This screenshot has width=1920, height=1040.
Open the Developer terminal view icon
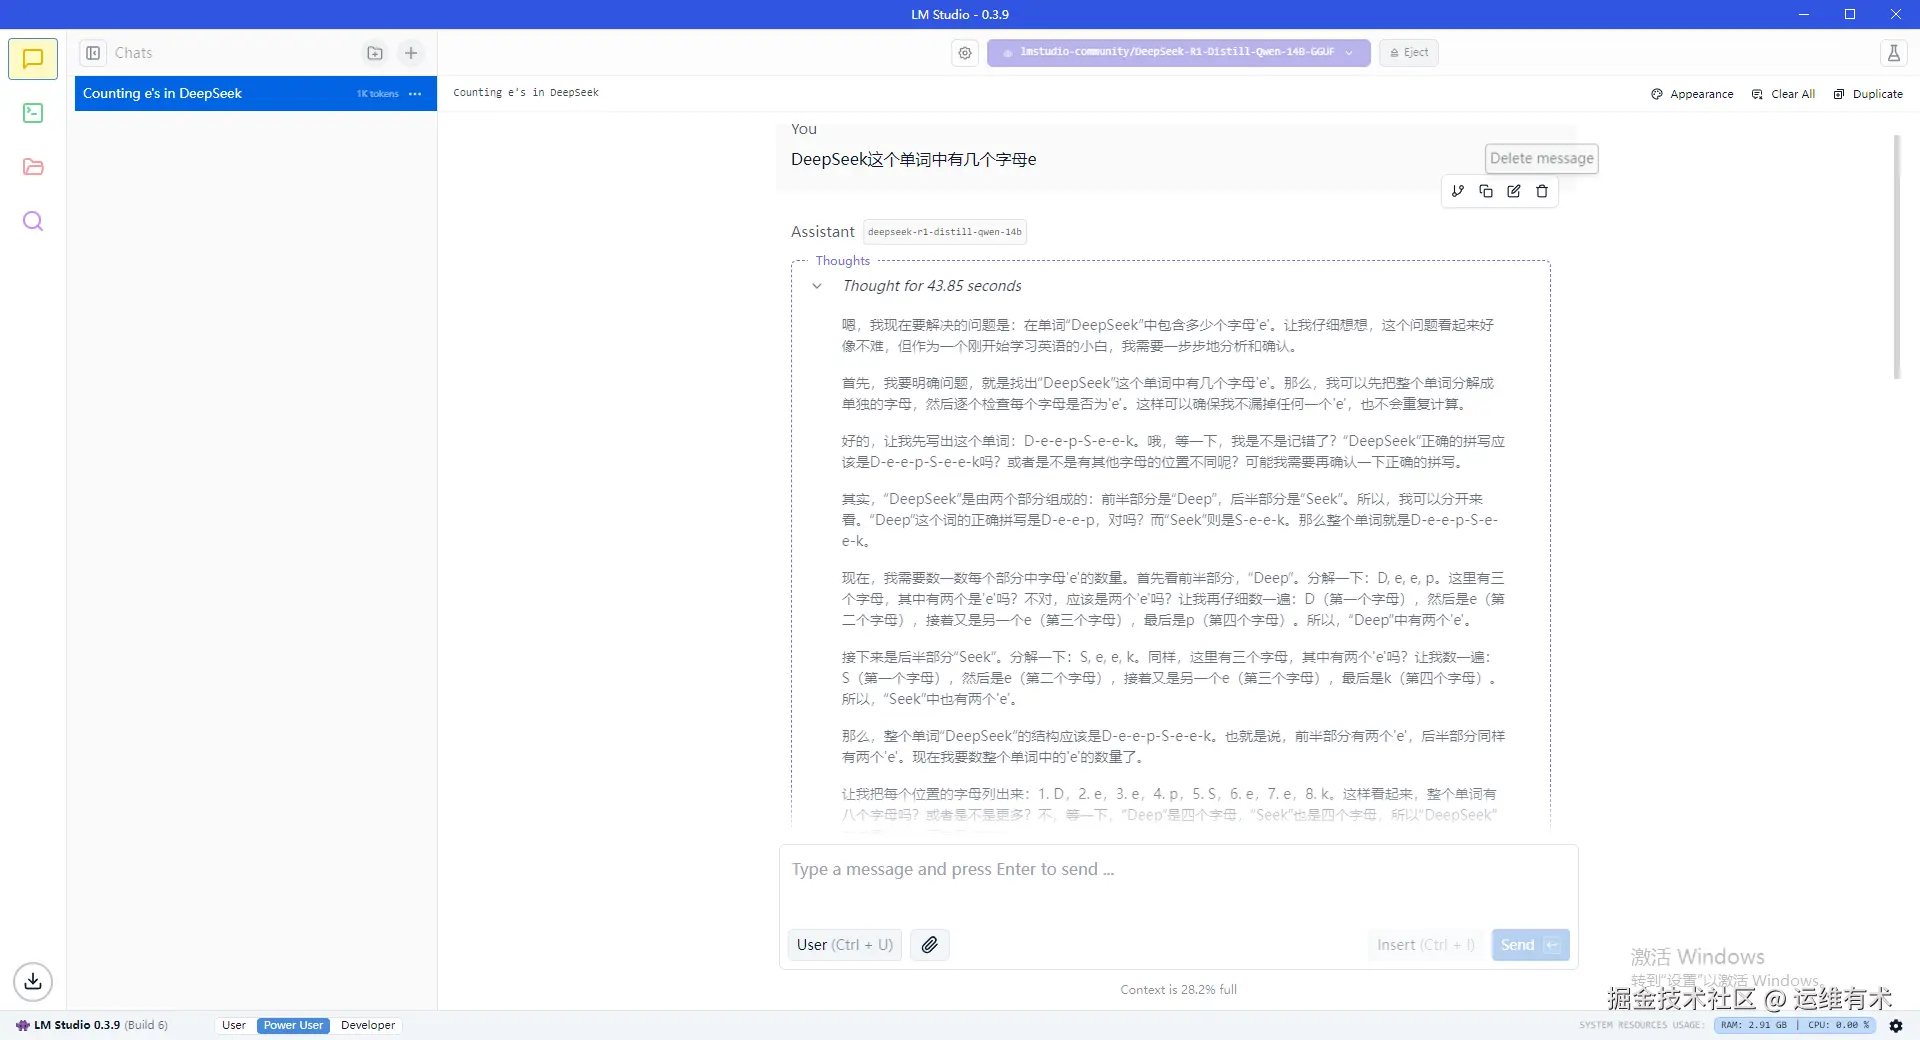33,113
